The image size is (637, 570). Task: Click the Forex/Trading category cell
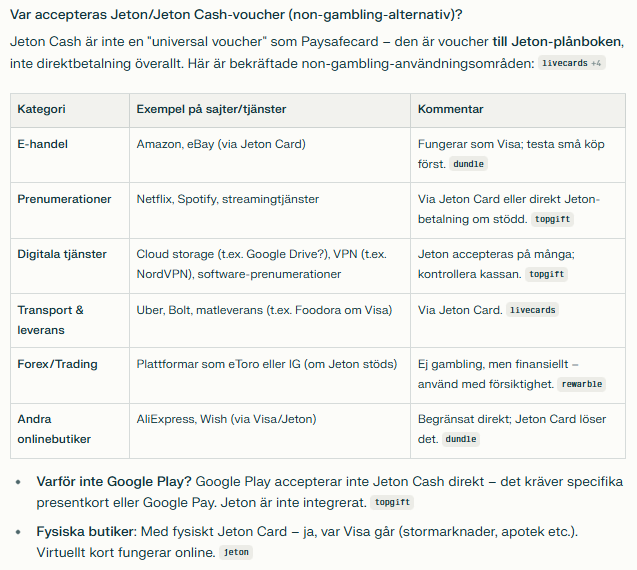click(70, 375)
